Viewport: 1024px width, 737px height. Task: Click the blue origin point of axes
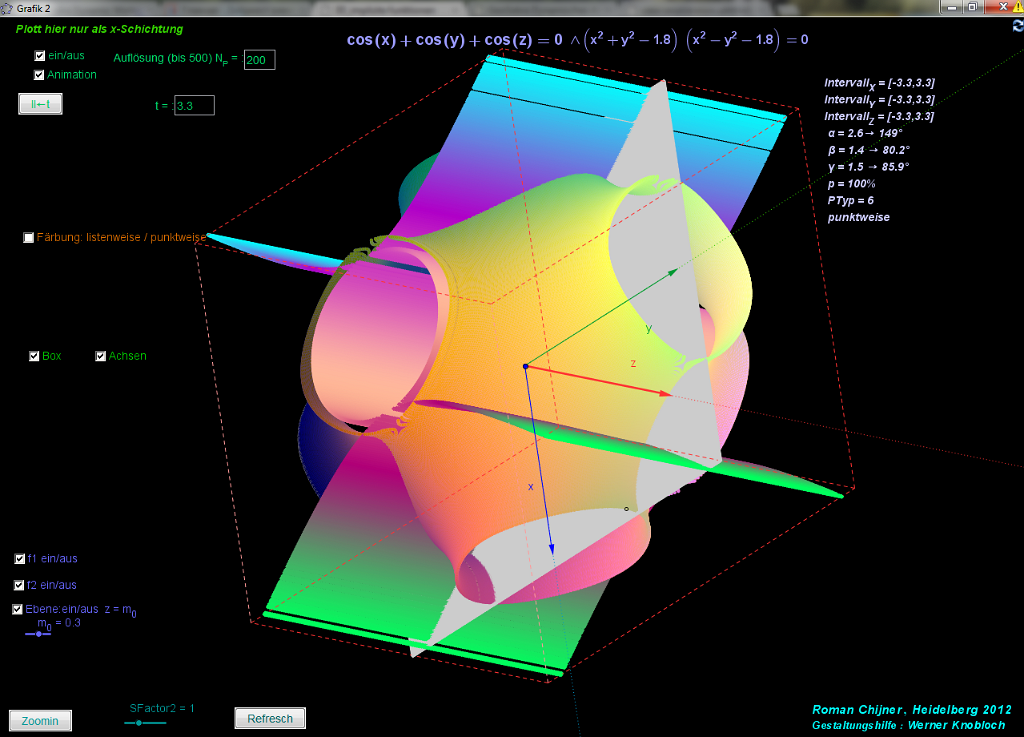pyautogui.click(x=525, y=367)
